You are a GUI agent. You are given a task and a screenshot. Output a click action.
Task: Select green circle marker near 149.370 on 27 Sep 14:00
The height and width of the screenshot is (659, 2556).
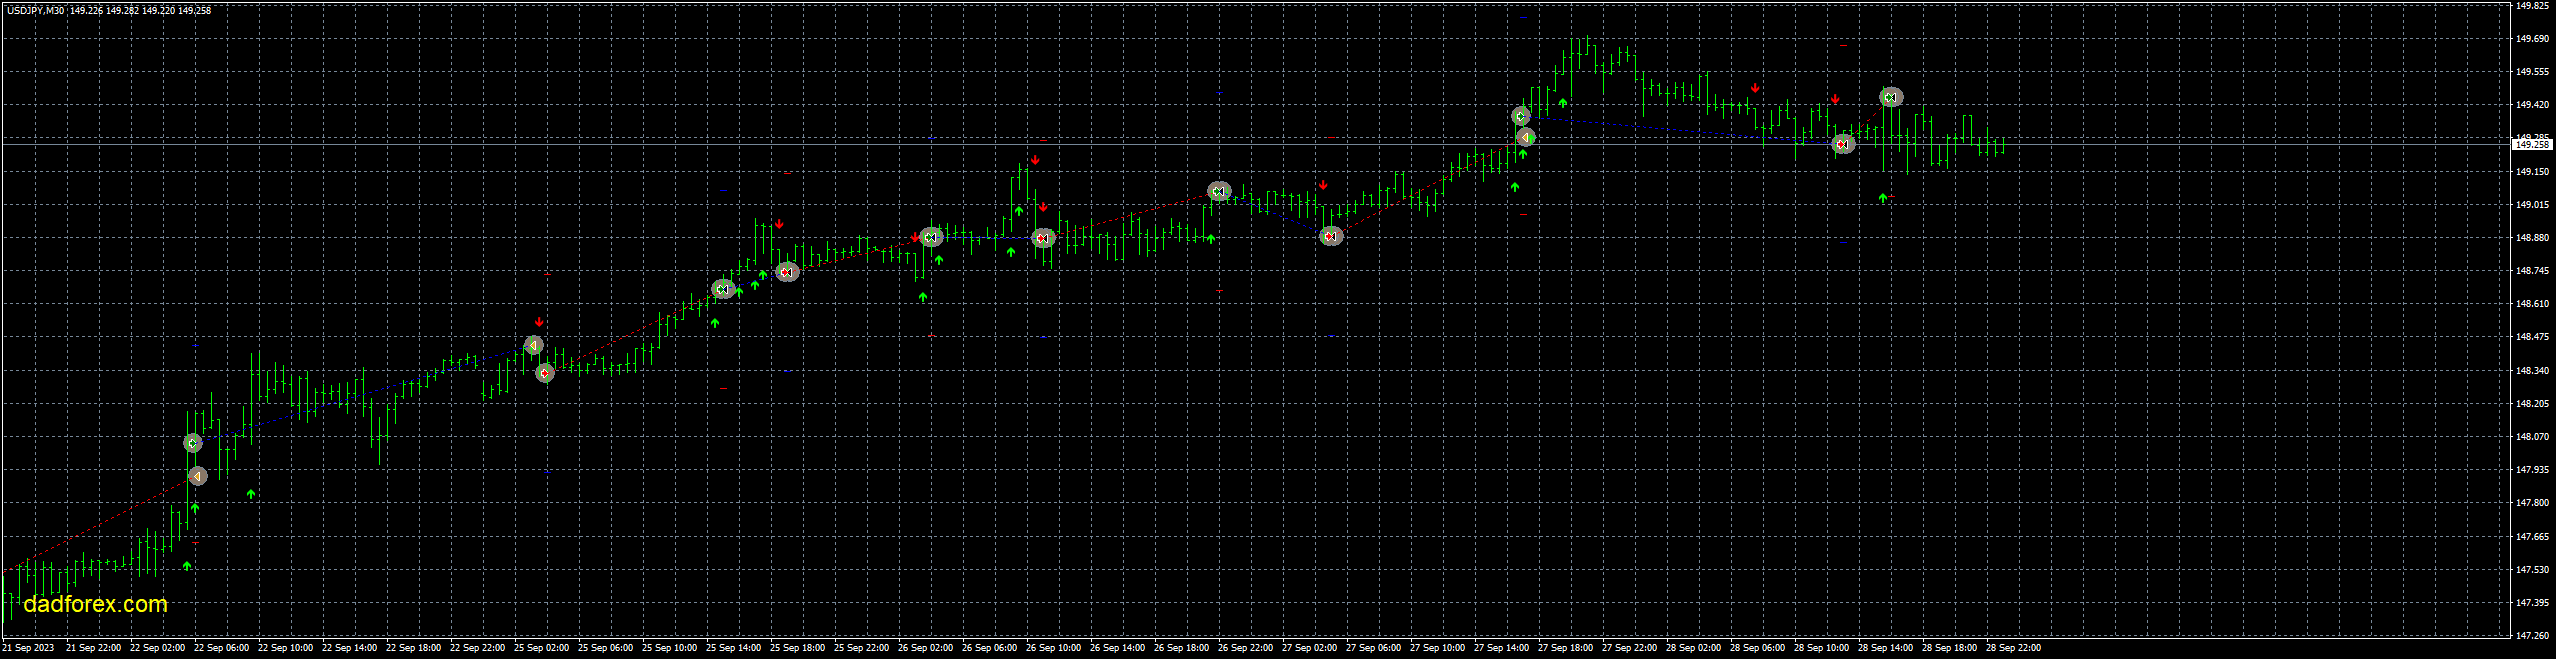[1520, 116]
